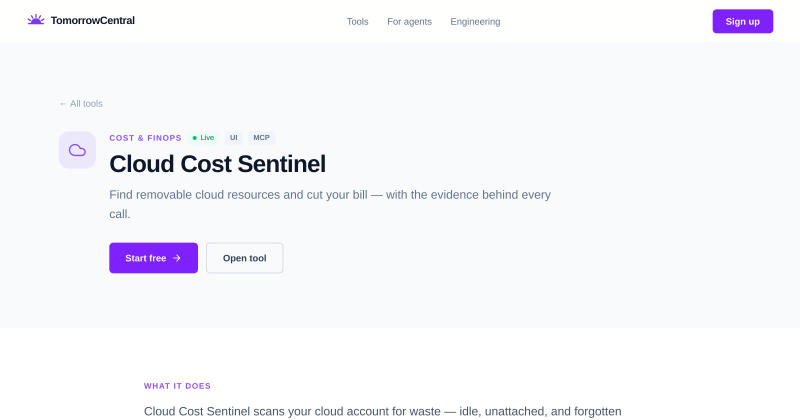Viewport: 800px width, 420px height.
Task: Click the TomorrowCentral brand name
Action: pyautogui.click(x=92, y=20)
